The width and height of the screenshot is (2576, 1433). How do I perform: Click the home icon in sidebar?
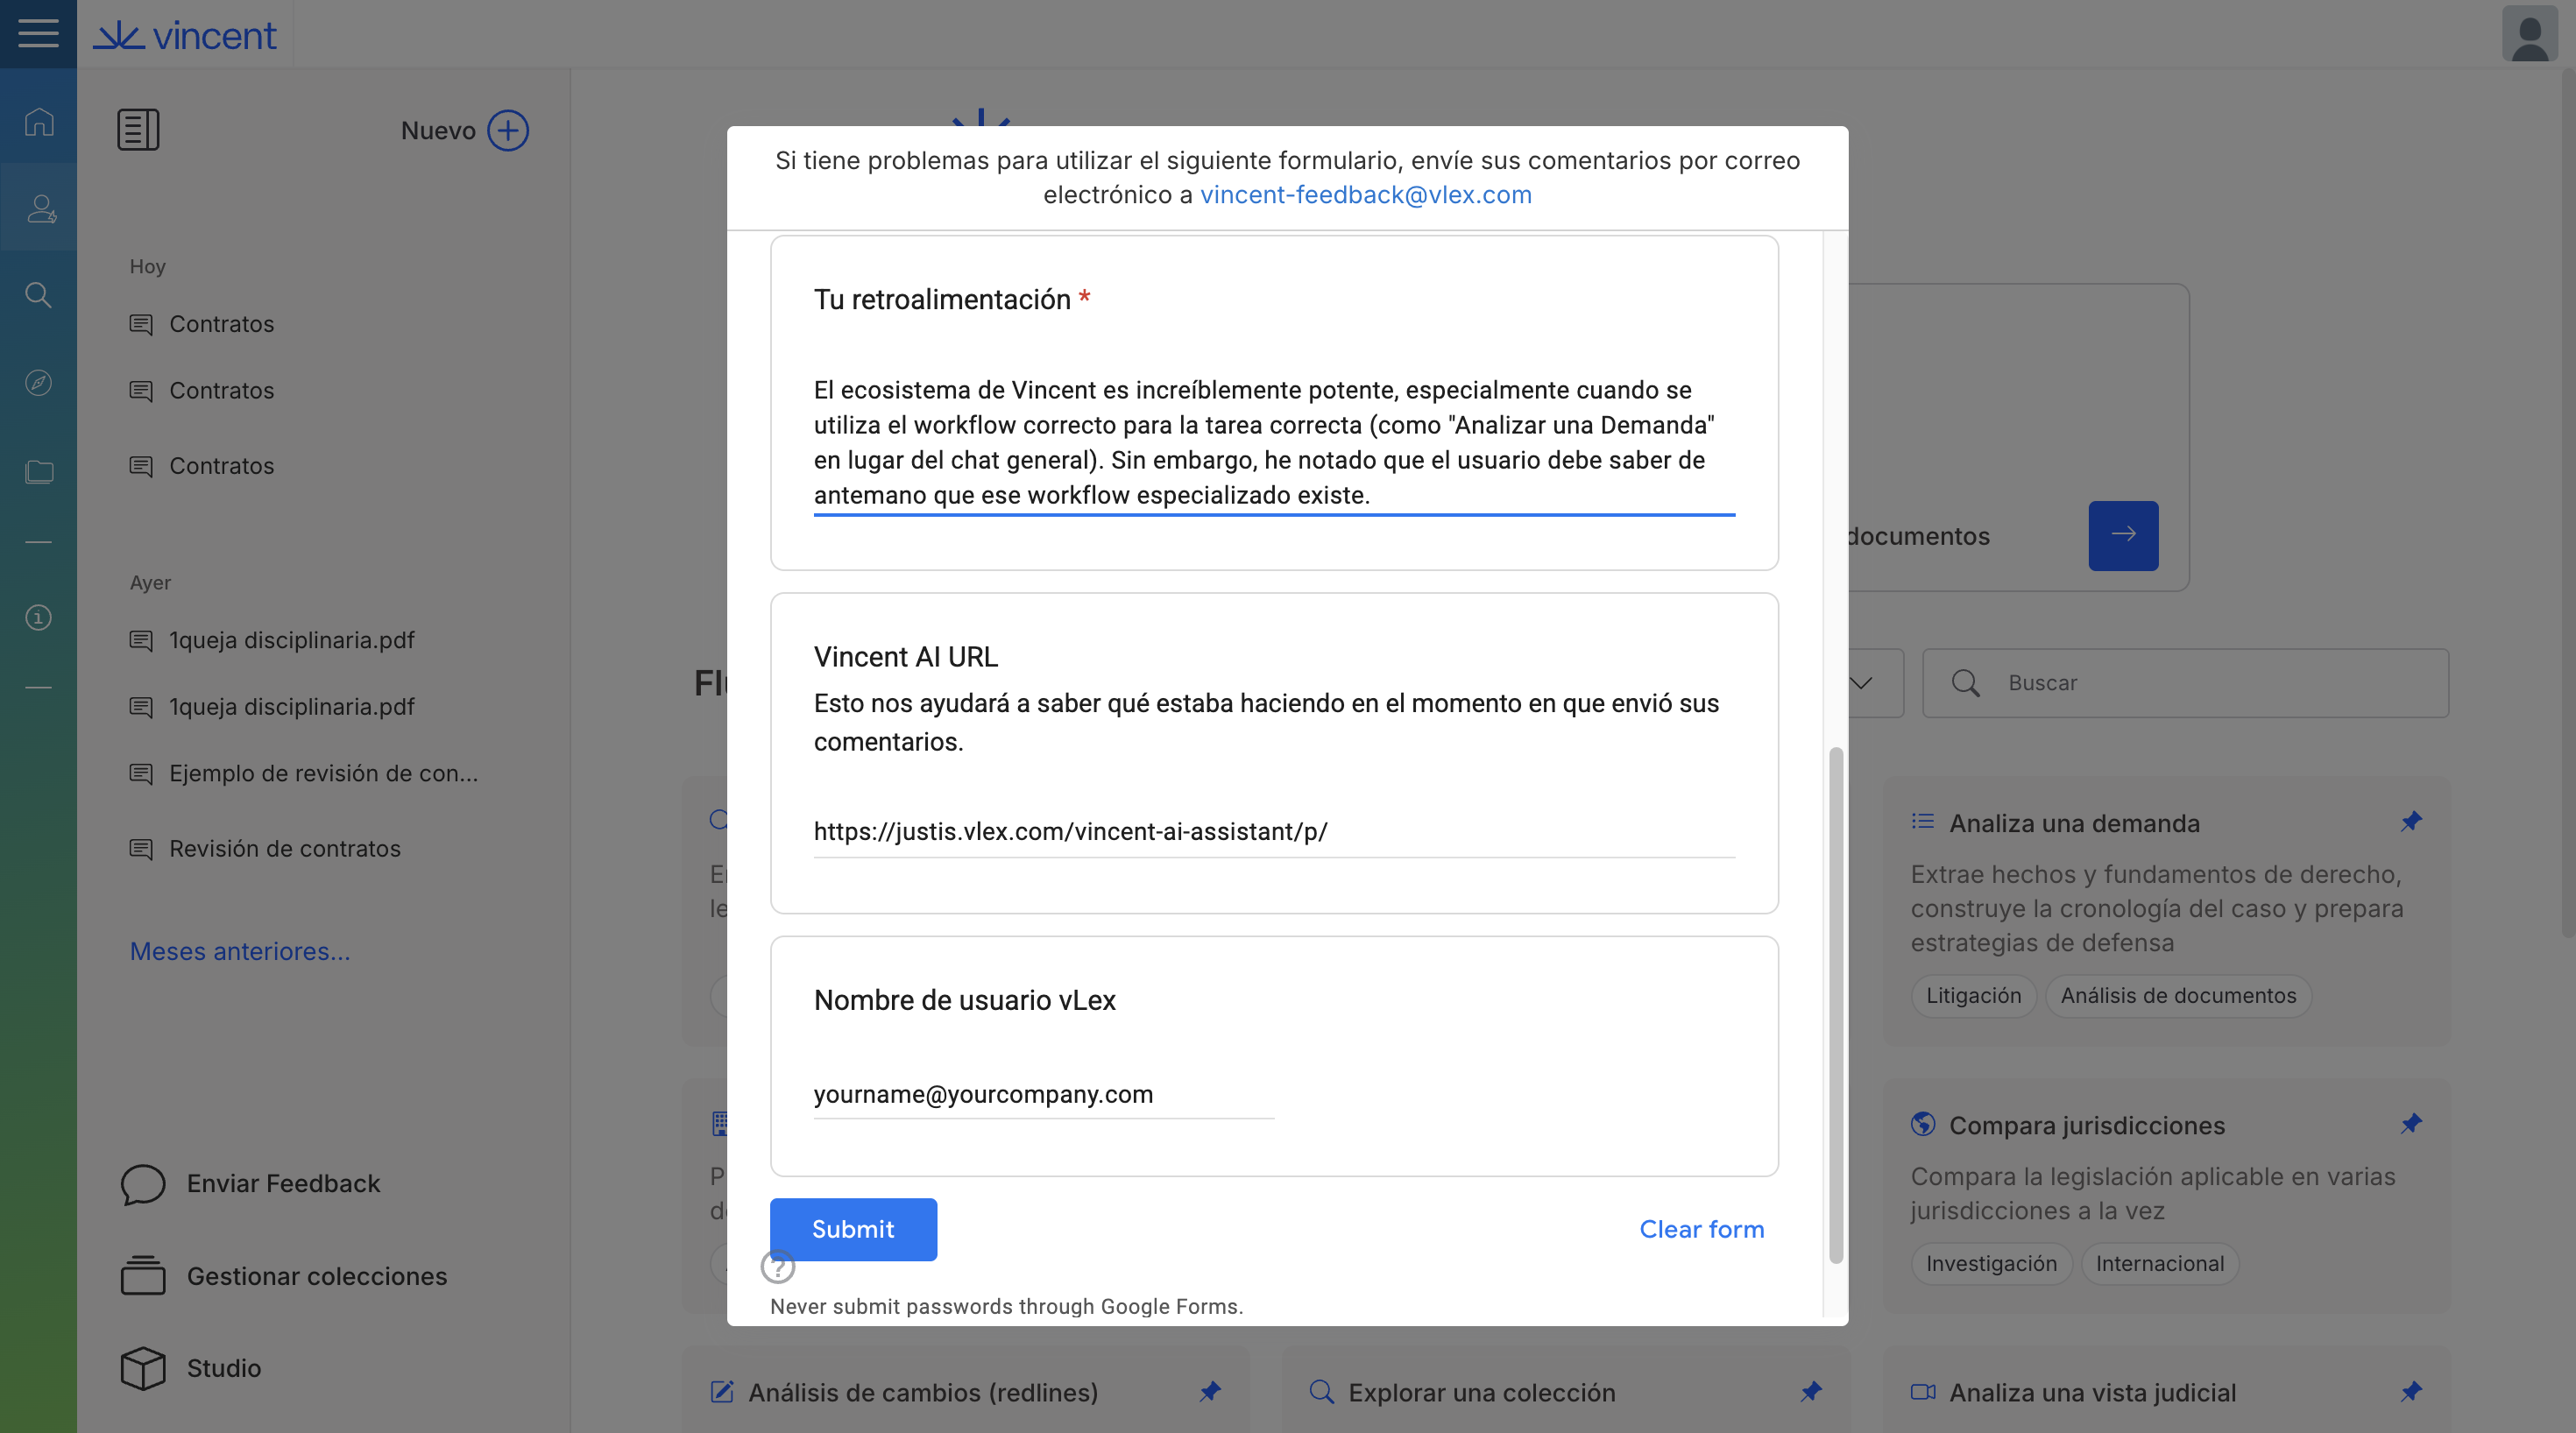(39, 121)
